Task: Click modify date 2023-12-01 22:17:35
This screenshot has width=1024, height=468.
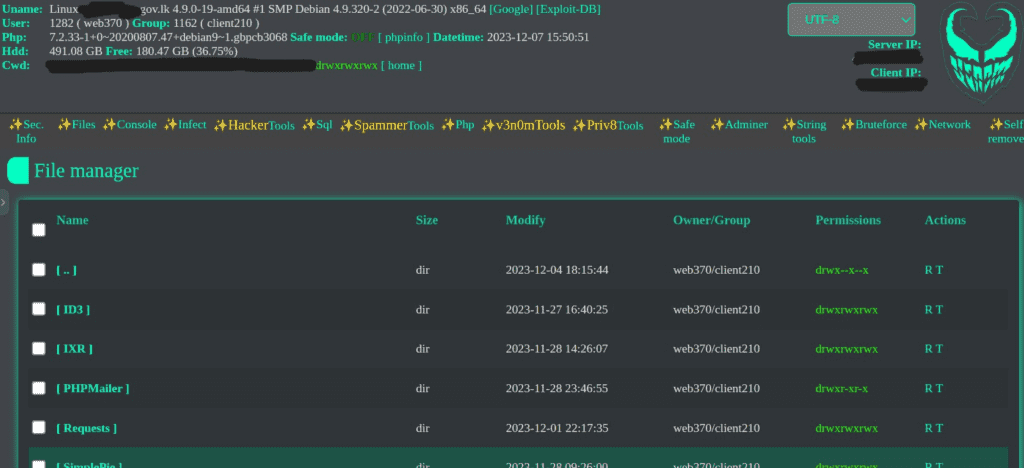Action: pos(556,428)
